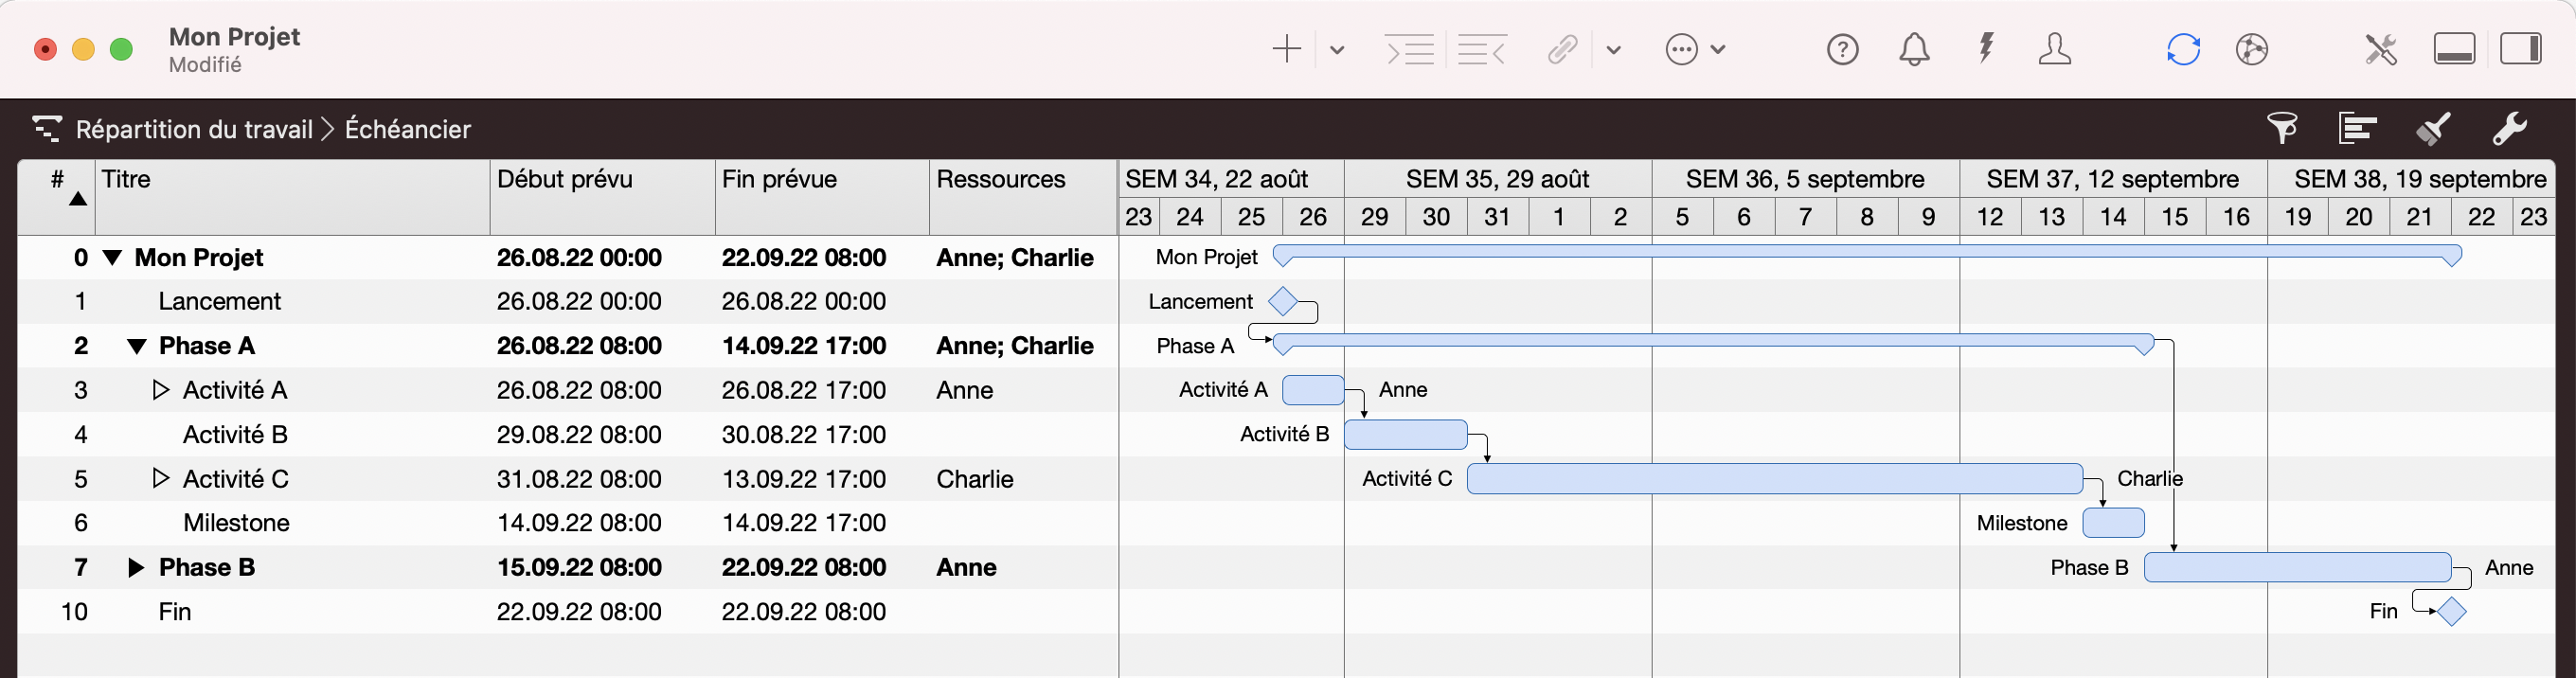Click the blue sync arrows icon
Image resolution: width=2576 pixels, height=678 pixels.
click(2183, 49)
